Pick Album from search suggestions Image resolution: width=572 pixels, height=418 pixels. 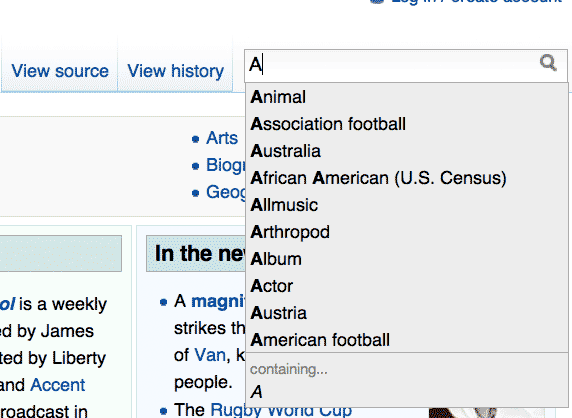tap(407, 259)
